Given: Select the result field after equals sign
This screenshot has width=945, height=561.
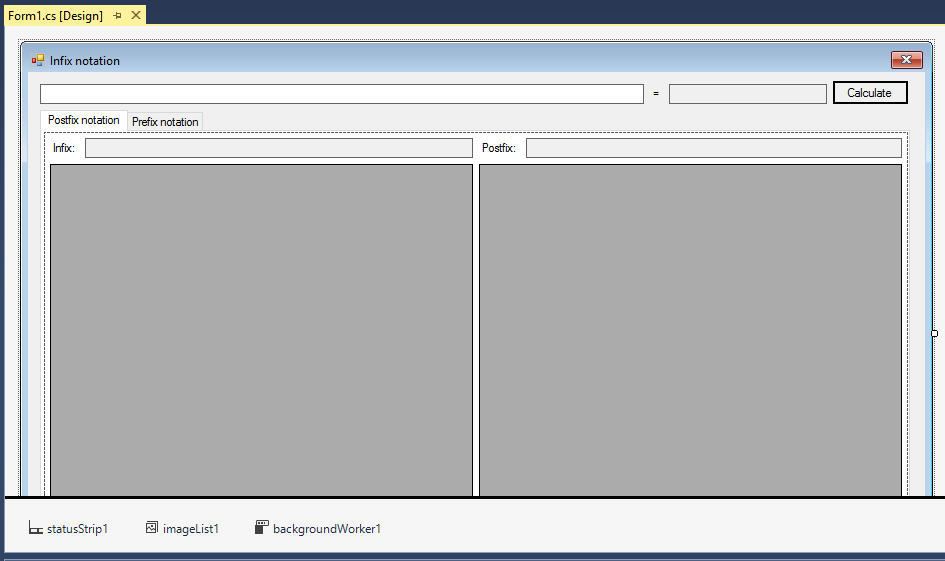Looking at the screenshot, I should coord(747,94).
